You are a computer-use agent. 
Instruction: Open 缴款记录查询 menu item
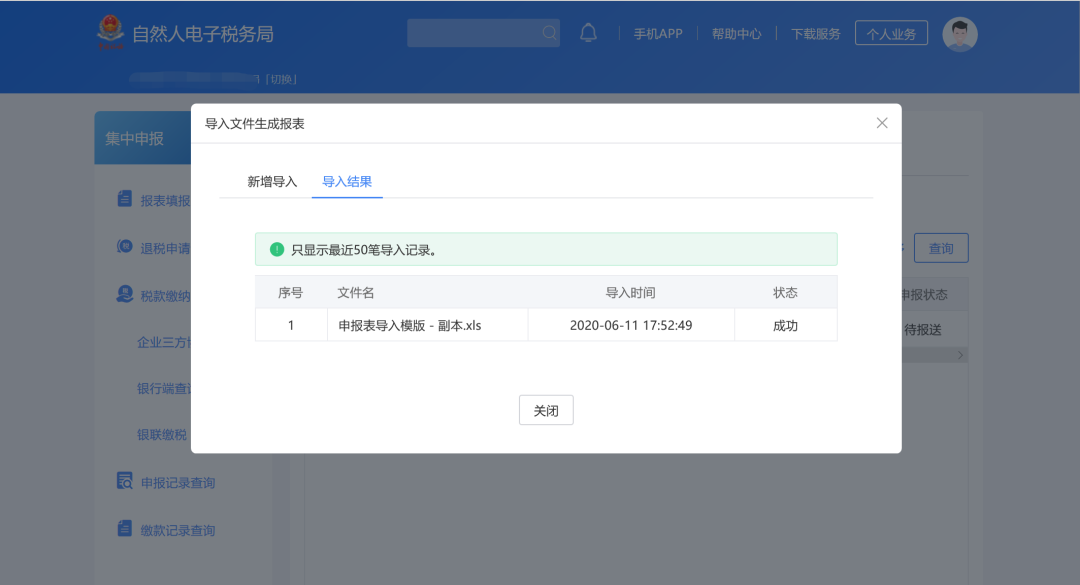coord(178,531)
